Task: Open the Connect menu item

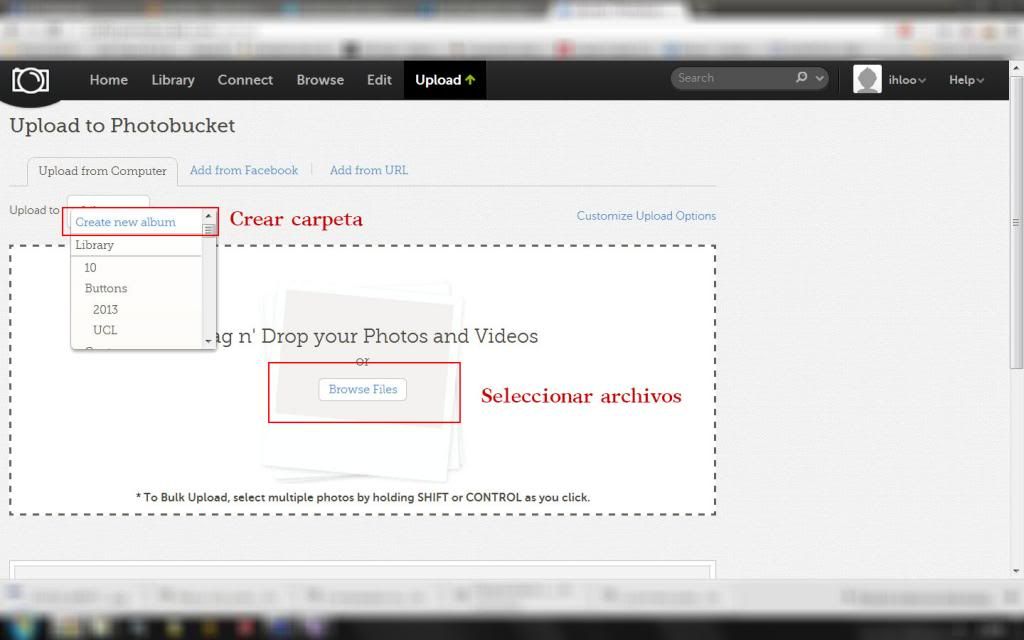Action: click(x=245, y=80)
